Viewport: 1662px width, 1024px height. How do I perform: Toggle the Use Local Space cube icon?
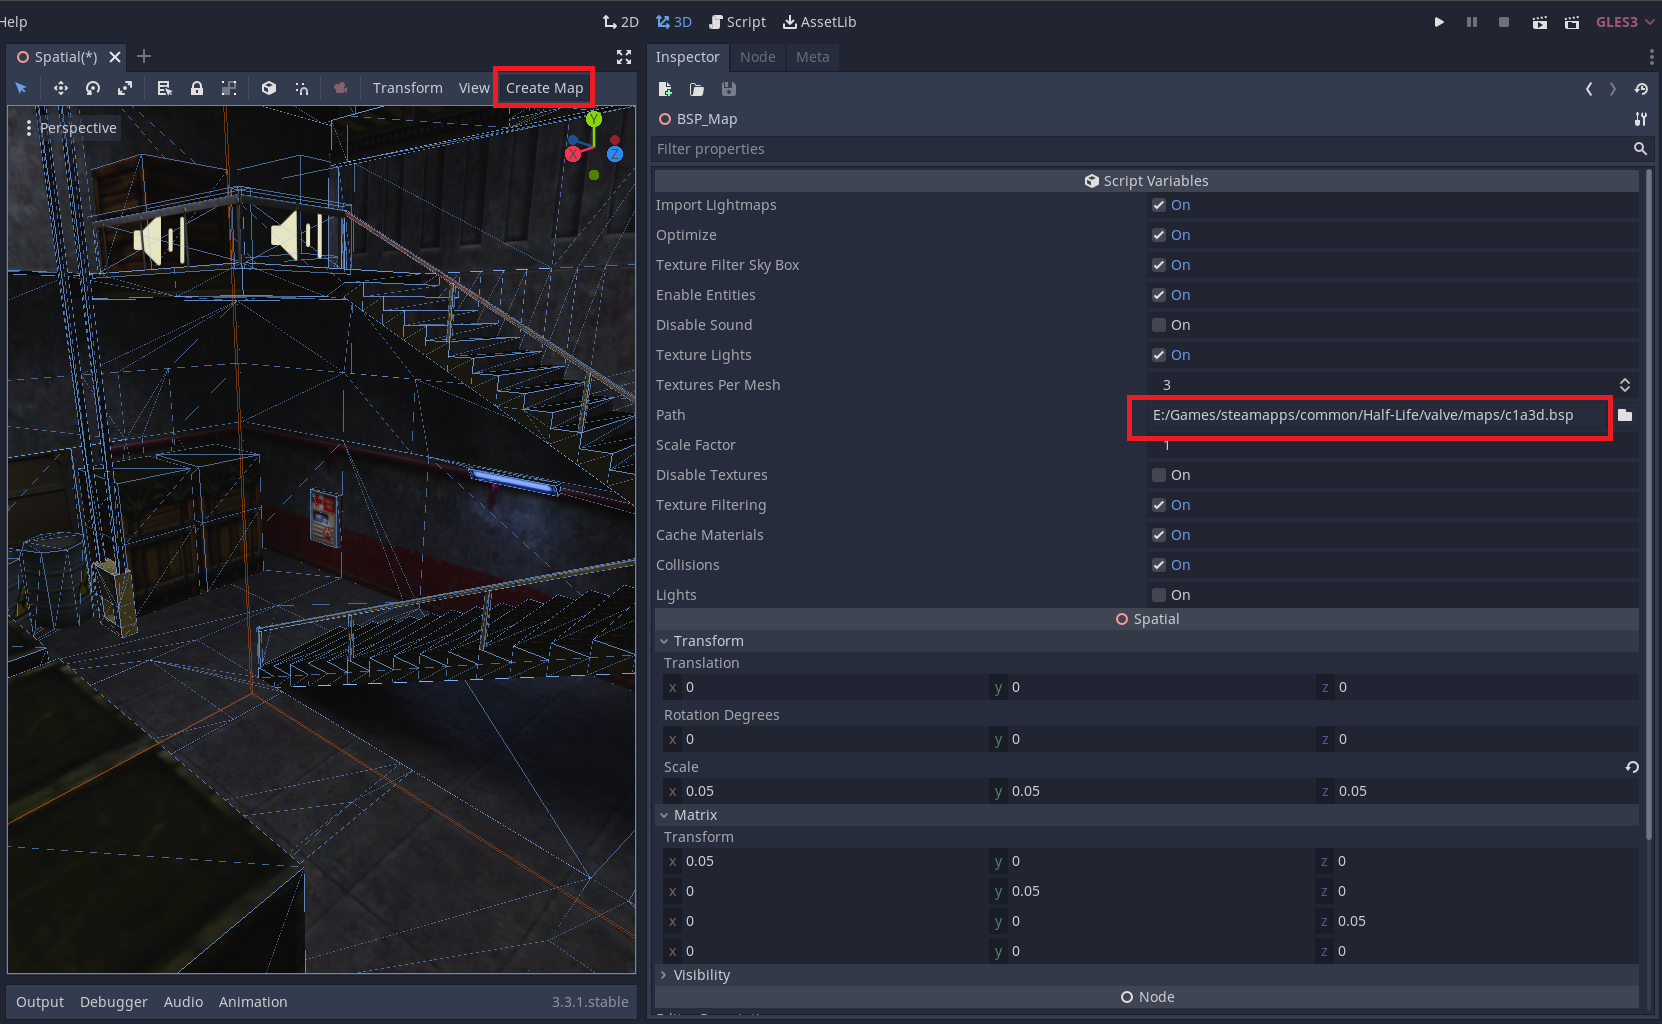coord(269,88)
